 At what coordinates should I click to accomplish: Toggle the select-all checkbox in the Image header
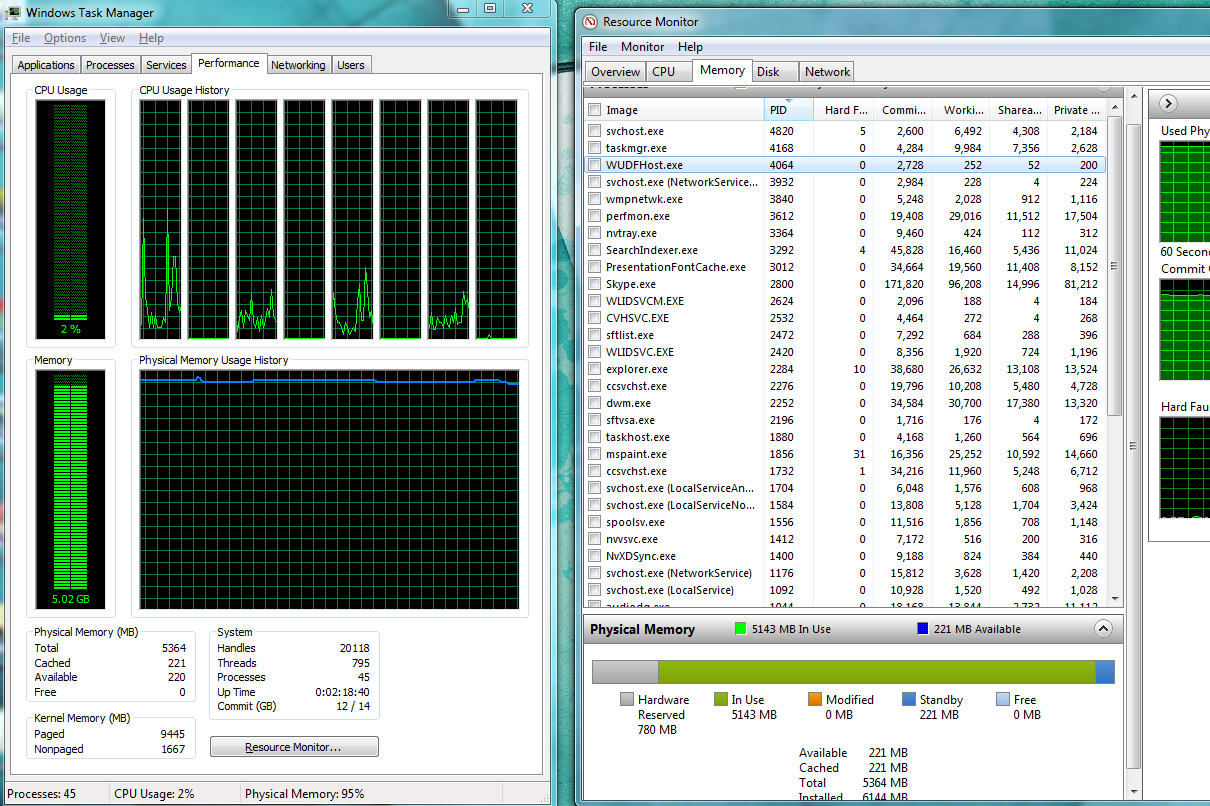click(595, 110)
